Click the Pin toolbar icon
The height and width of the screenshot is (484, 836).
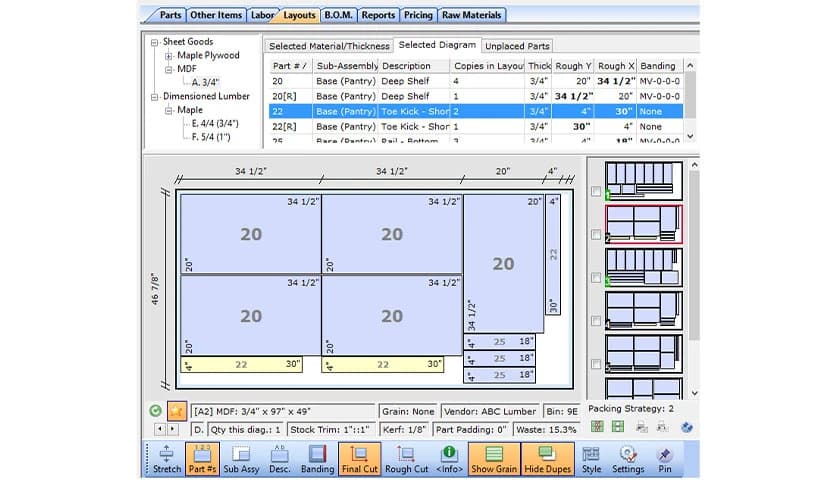[x=664, y=459]
